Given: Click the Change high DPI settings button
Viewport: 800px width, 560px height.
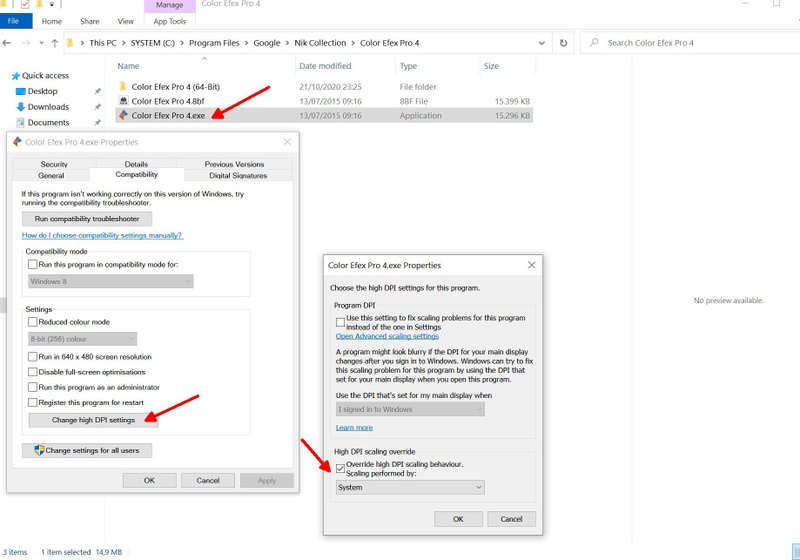Looking at the screenshot, I should (93, 420).
